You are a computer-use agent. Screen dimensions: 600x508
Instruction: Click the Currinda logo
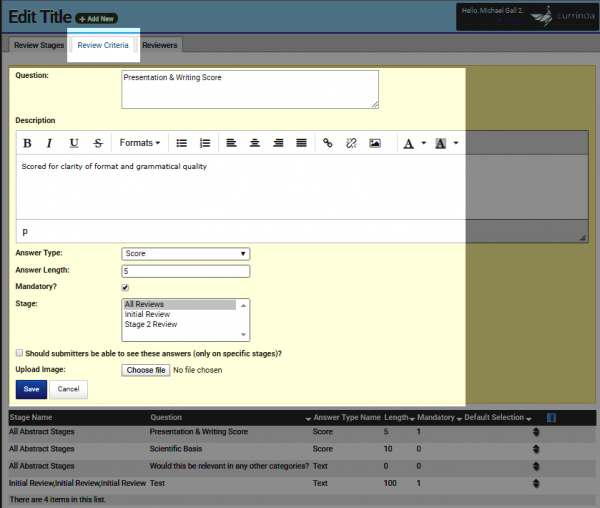coord(562,16)
